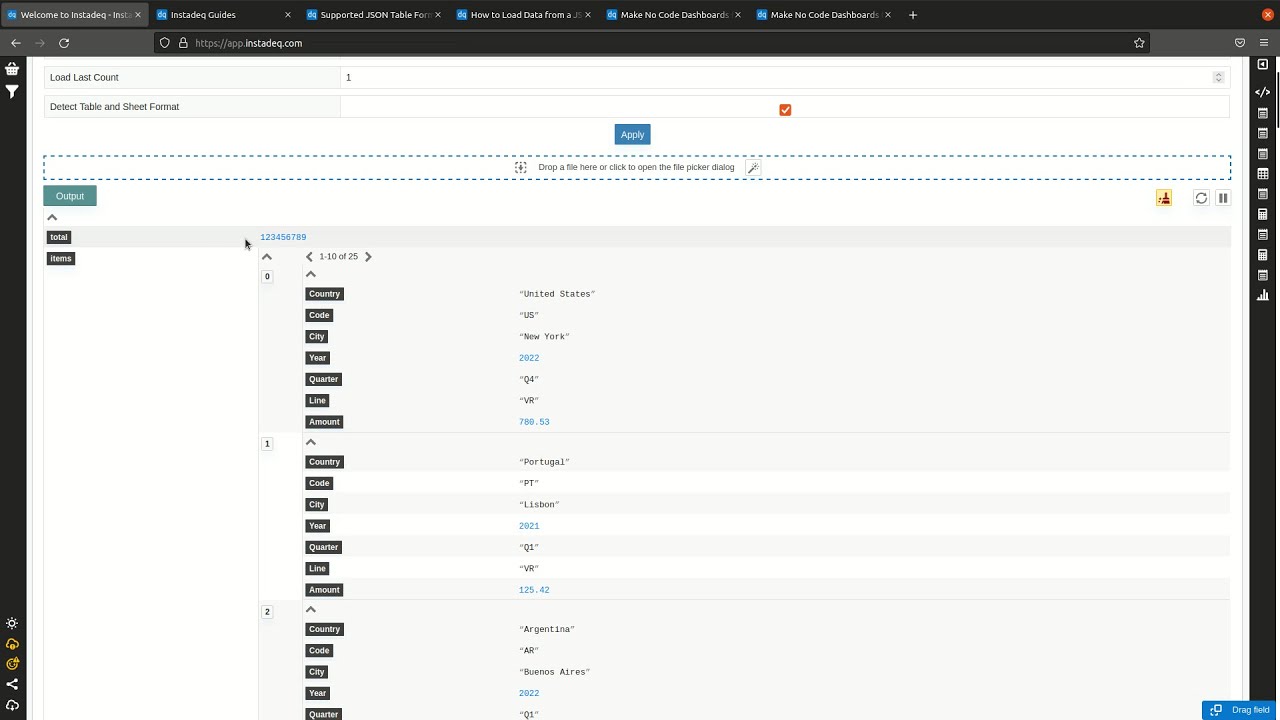Image resolution: width=1280 pixels, height=720 pixels.
Task: Open the filter funnel icon
Action: 12,91
